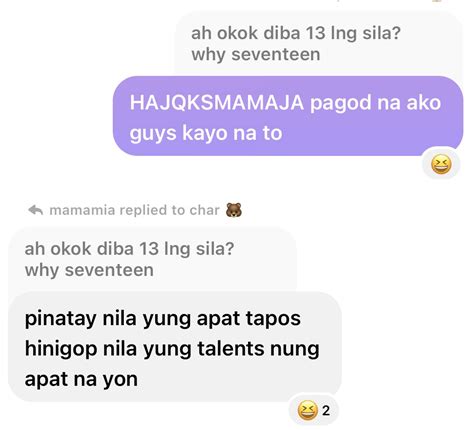Click 'why seventeen' in the lower quoted reply

89,270
